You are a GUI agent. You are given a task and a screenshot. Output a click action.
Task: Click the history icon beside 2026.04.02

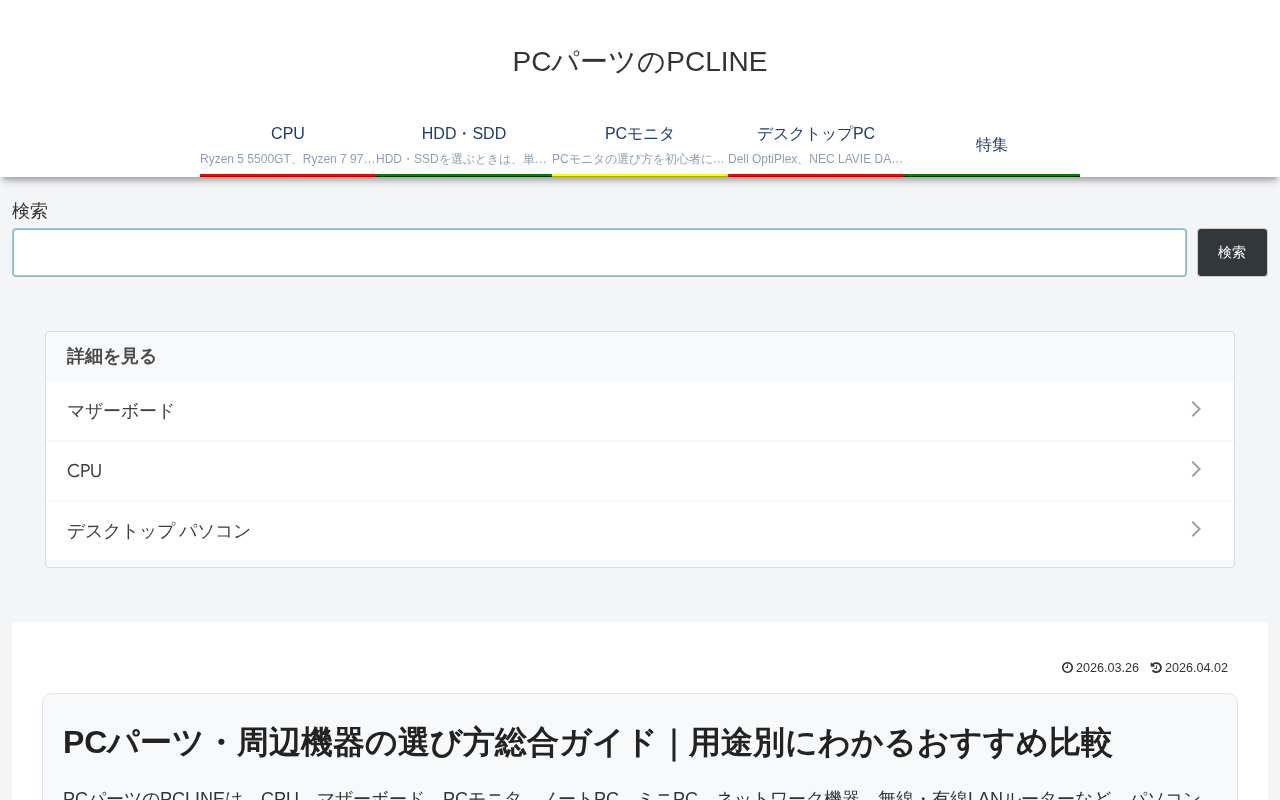pos(1156,667)
